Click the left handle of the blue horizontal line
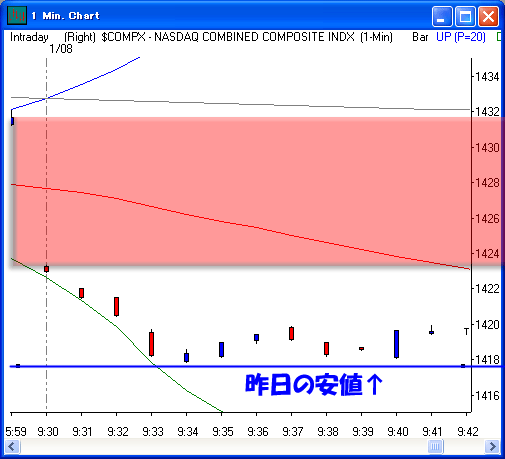Screen dimensions: 505x459 click(x=18, y=366)
